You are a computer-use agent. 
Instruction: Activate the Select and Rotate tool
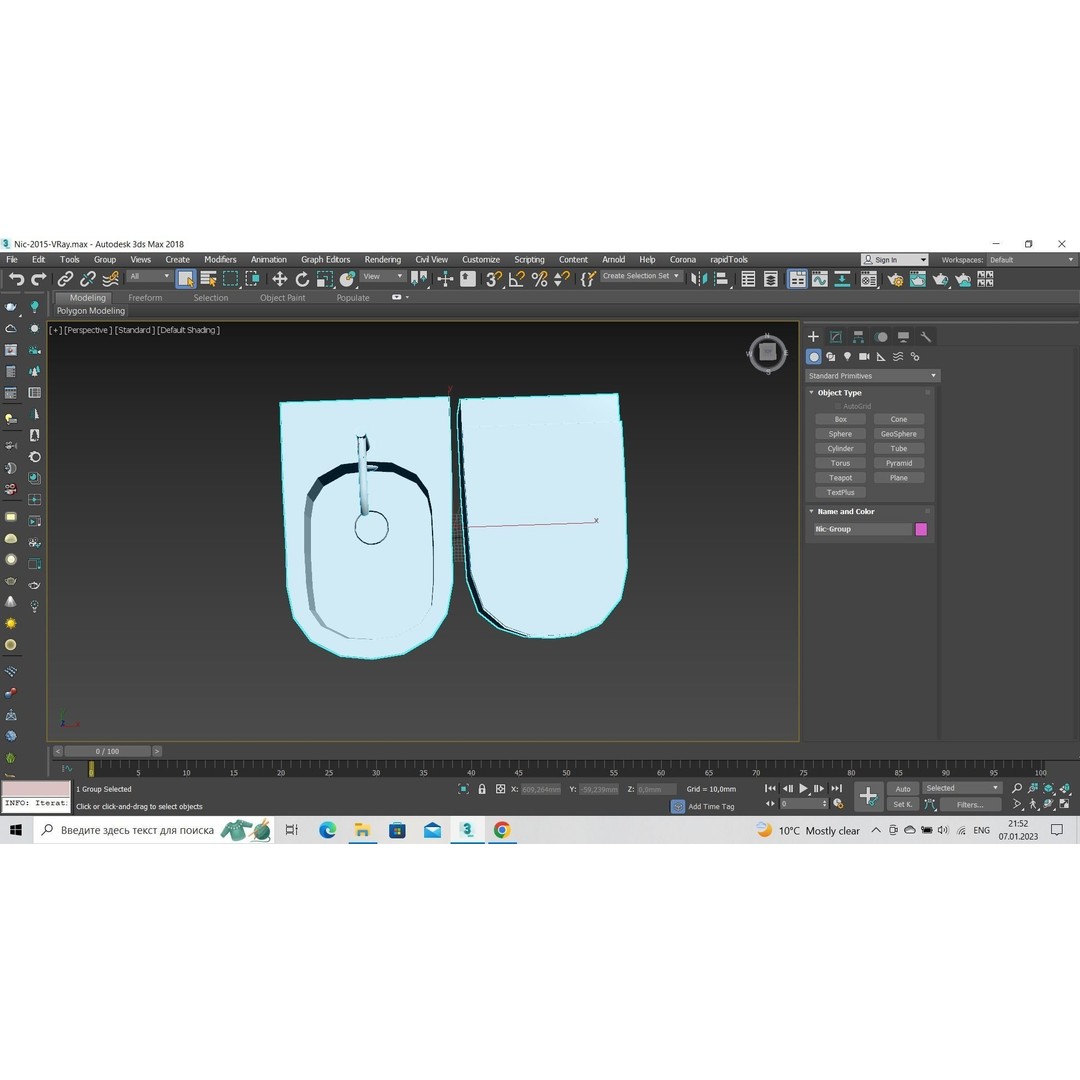[x=302, y=279]
